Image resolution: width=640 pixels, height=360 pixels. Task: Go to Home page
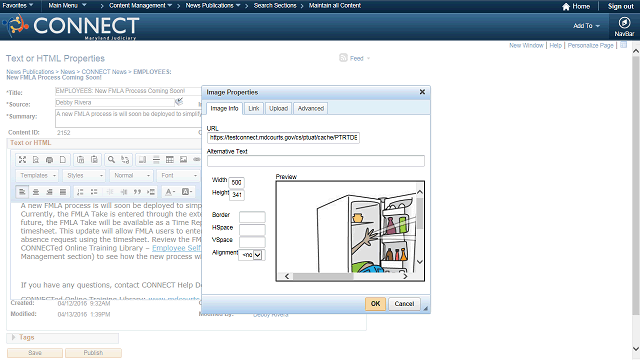point(576,6)
